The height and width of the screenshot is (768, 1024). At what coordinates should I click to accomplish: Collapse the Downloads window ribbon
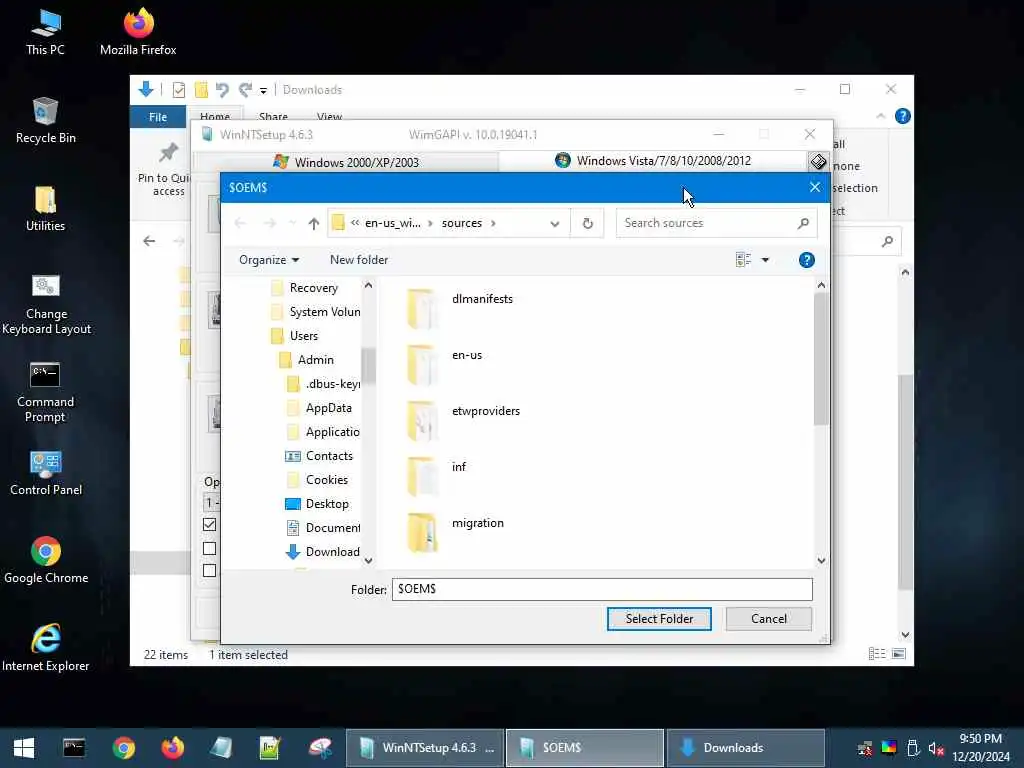880,116
